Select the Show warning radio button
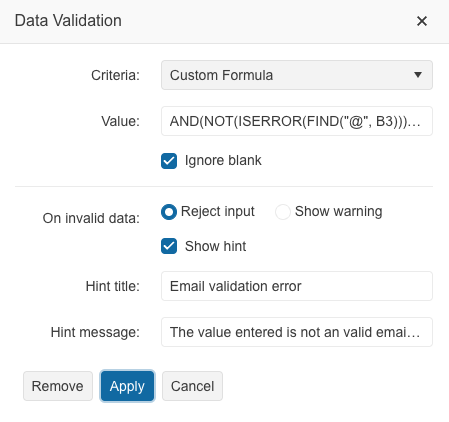The height and width of the screenshot is (422, 449). coord(283,212)
